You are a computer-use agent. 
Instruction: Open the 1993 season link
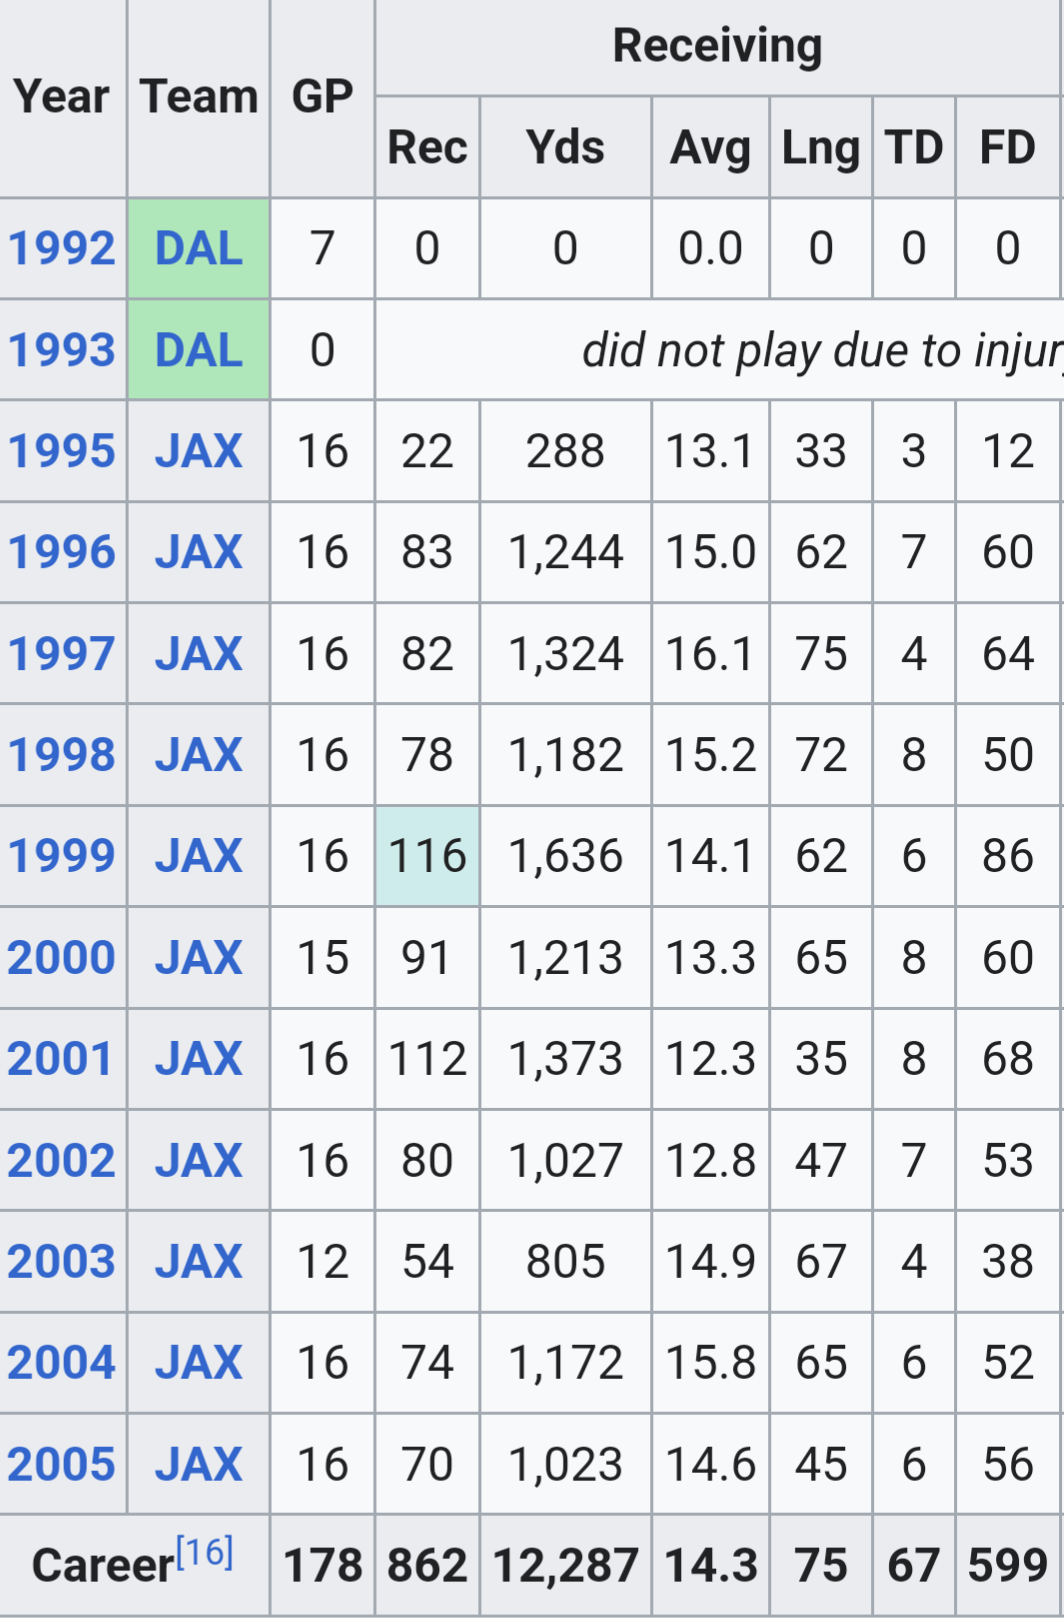pos(62,351)
